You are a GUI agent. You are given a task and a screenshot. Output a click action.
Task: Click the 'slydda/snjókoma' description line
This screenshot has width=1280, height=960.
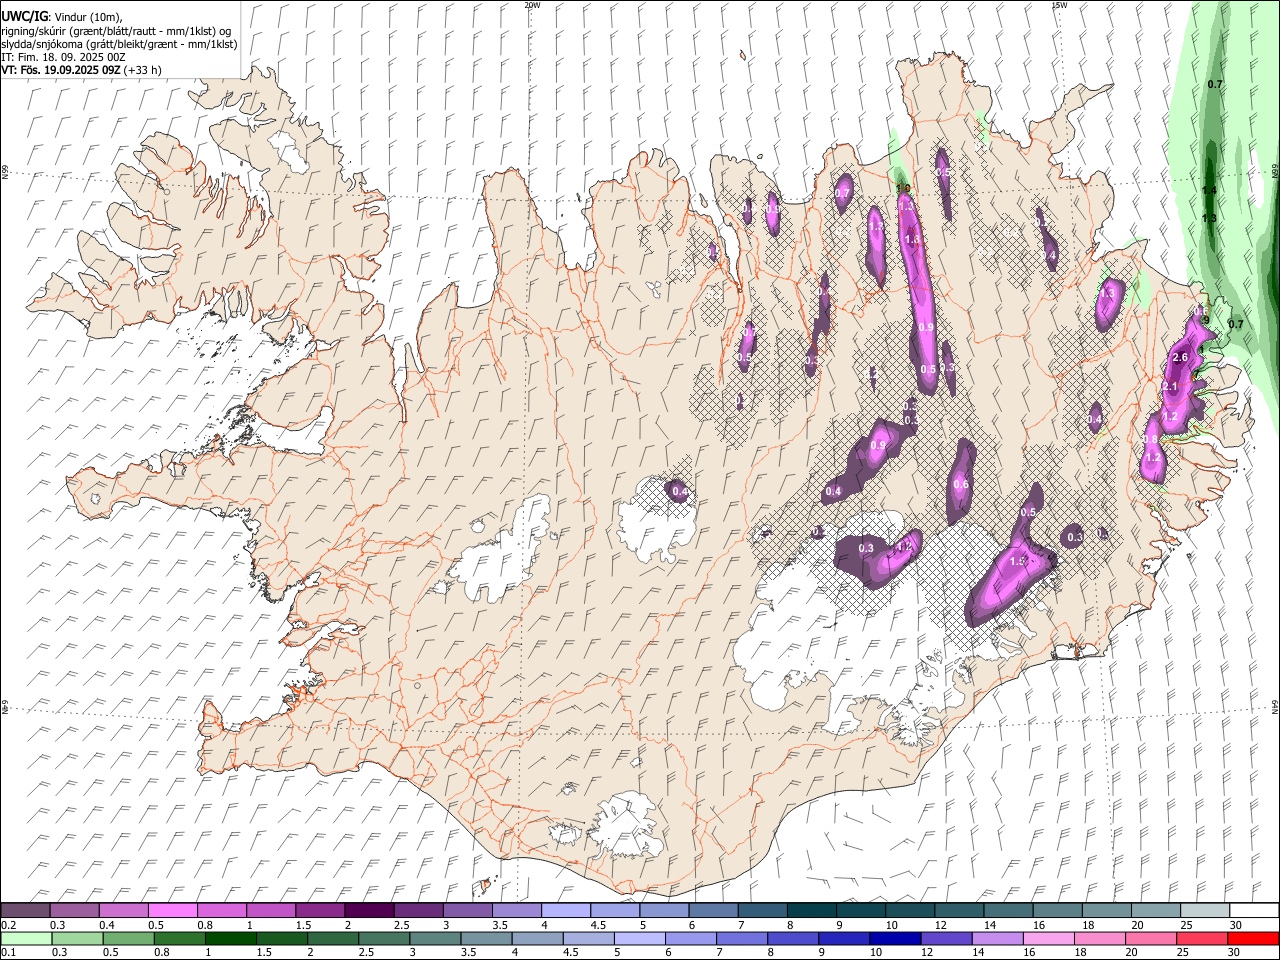(119, 44)
